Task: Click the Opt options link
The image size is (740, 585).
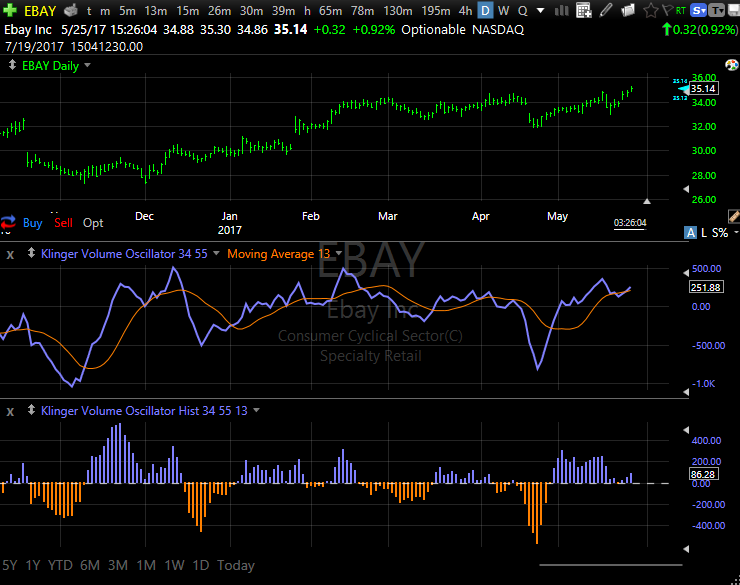Action: coord(93,223)
